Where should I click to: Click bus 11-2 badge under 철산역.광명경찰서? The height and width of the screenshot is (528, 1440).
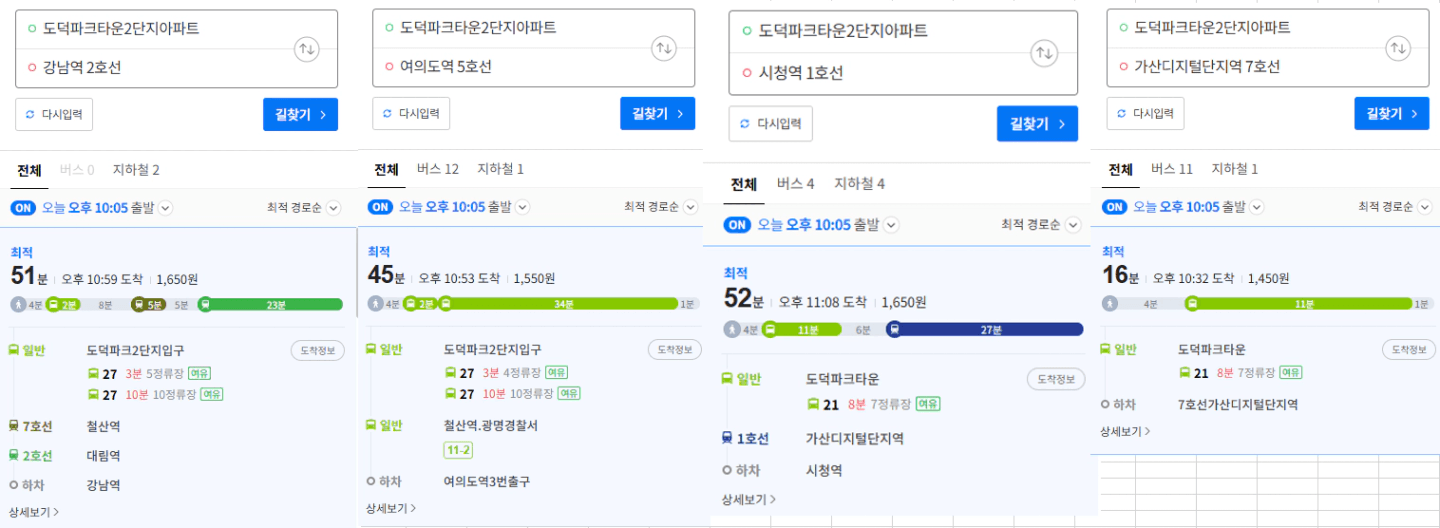458,451
